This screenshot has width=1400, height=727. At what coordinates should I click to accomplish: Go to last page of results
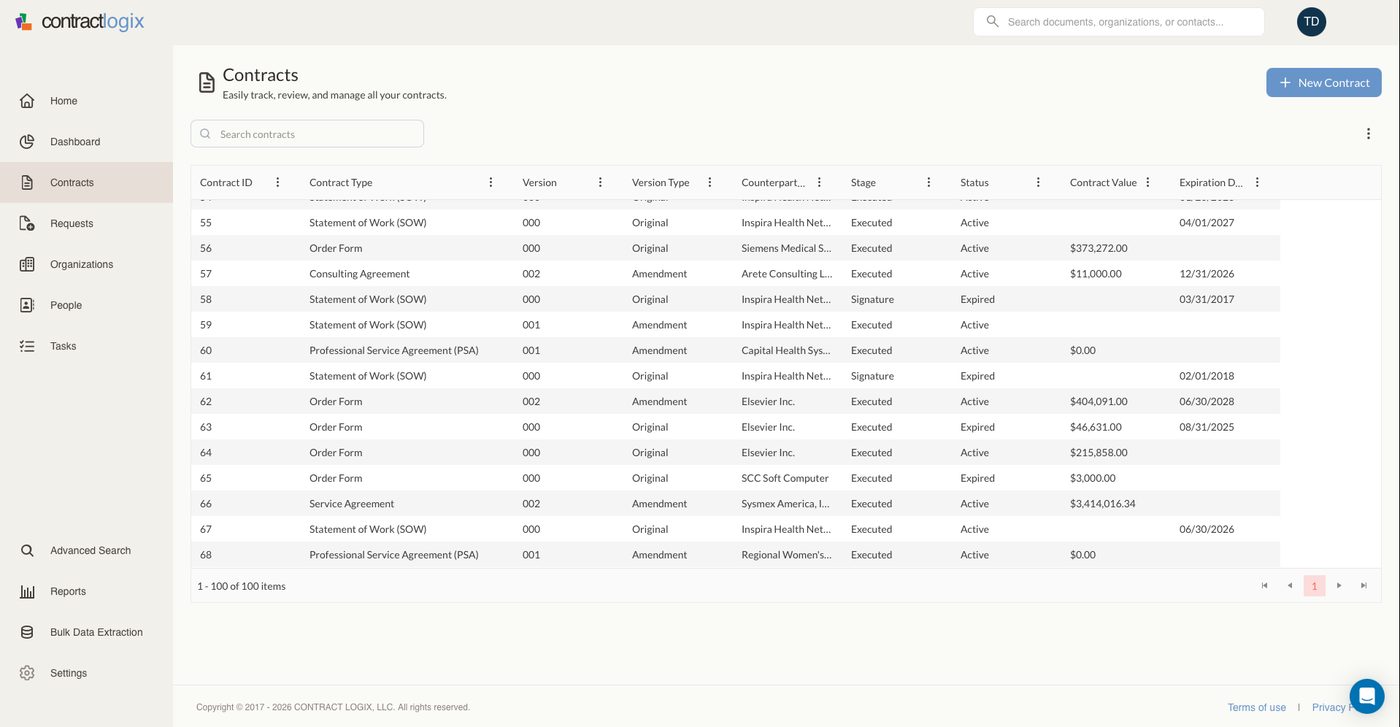click(1364, 586)
